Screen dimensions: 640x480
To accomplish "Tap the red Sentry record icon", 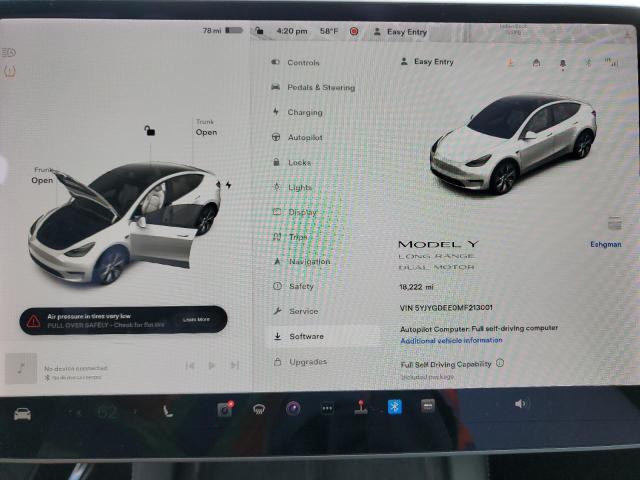I will tap(354, 31).
